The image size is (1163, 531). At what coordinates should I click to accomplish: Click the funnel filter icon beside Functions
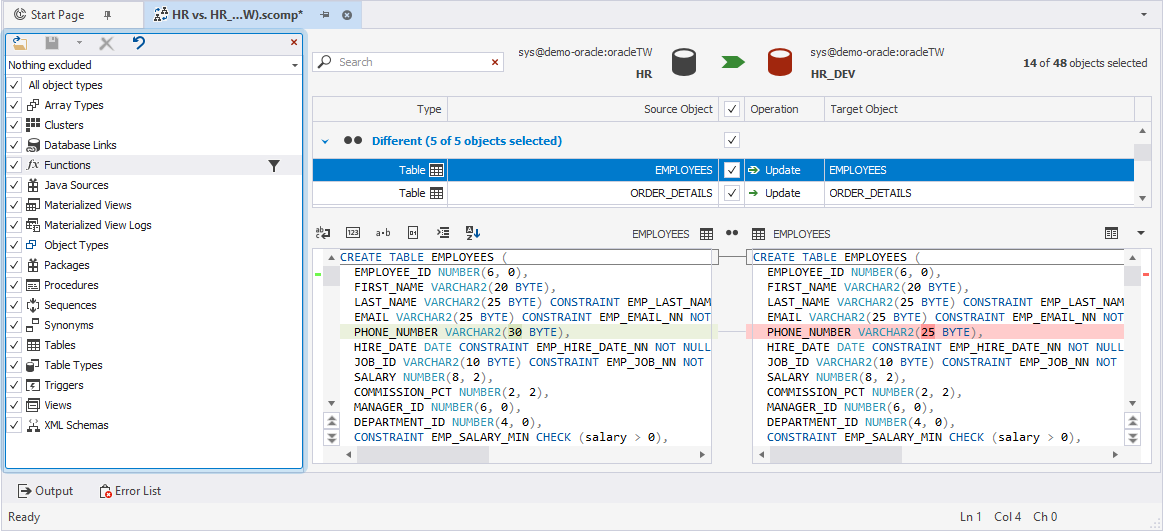274,165
